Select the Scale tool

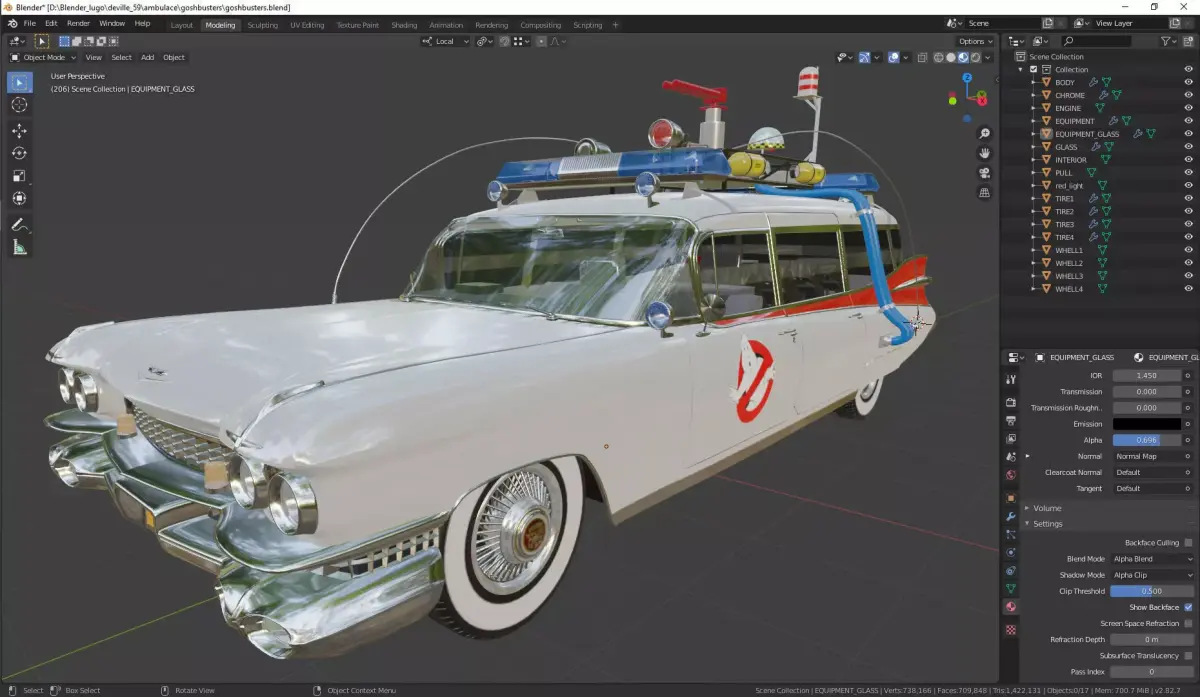[x=20, y=176]
